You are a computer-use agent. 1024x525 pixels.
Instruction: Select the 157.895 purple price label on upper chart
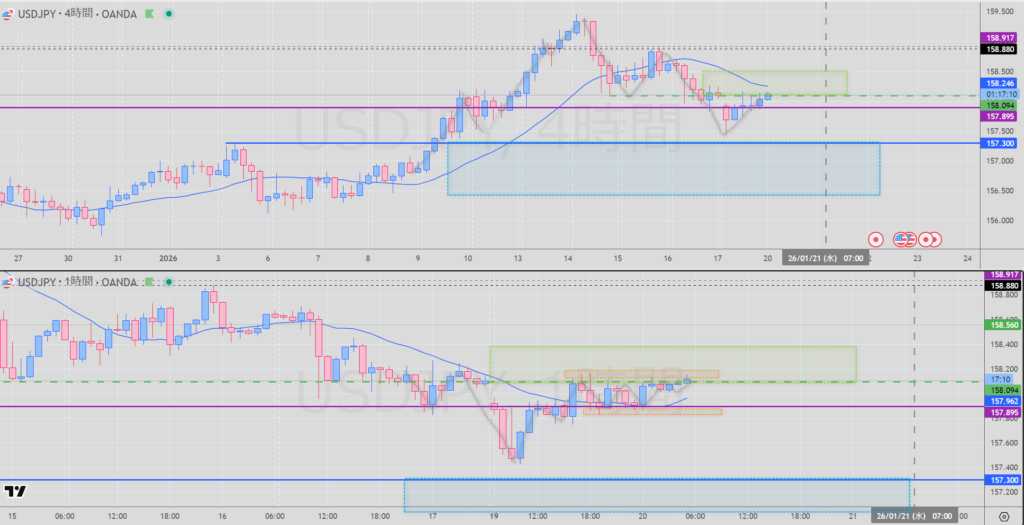1001,117
